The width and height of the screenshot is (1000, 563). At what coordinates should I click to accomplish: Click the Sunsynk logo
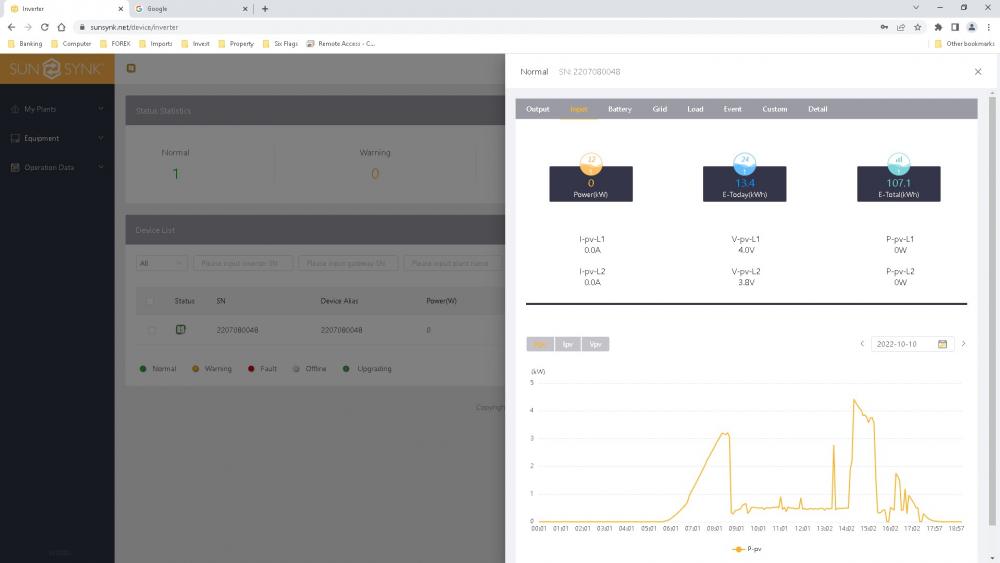[57, 69]
